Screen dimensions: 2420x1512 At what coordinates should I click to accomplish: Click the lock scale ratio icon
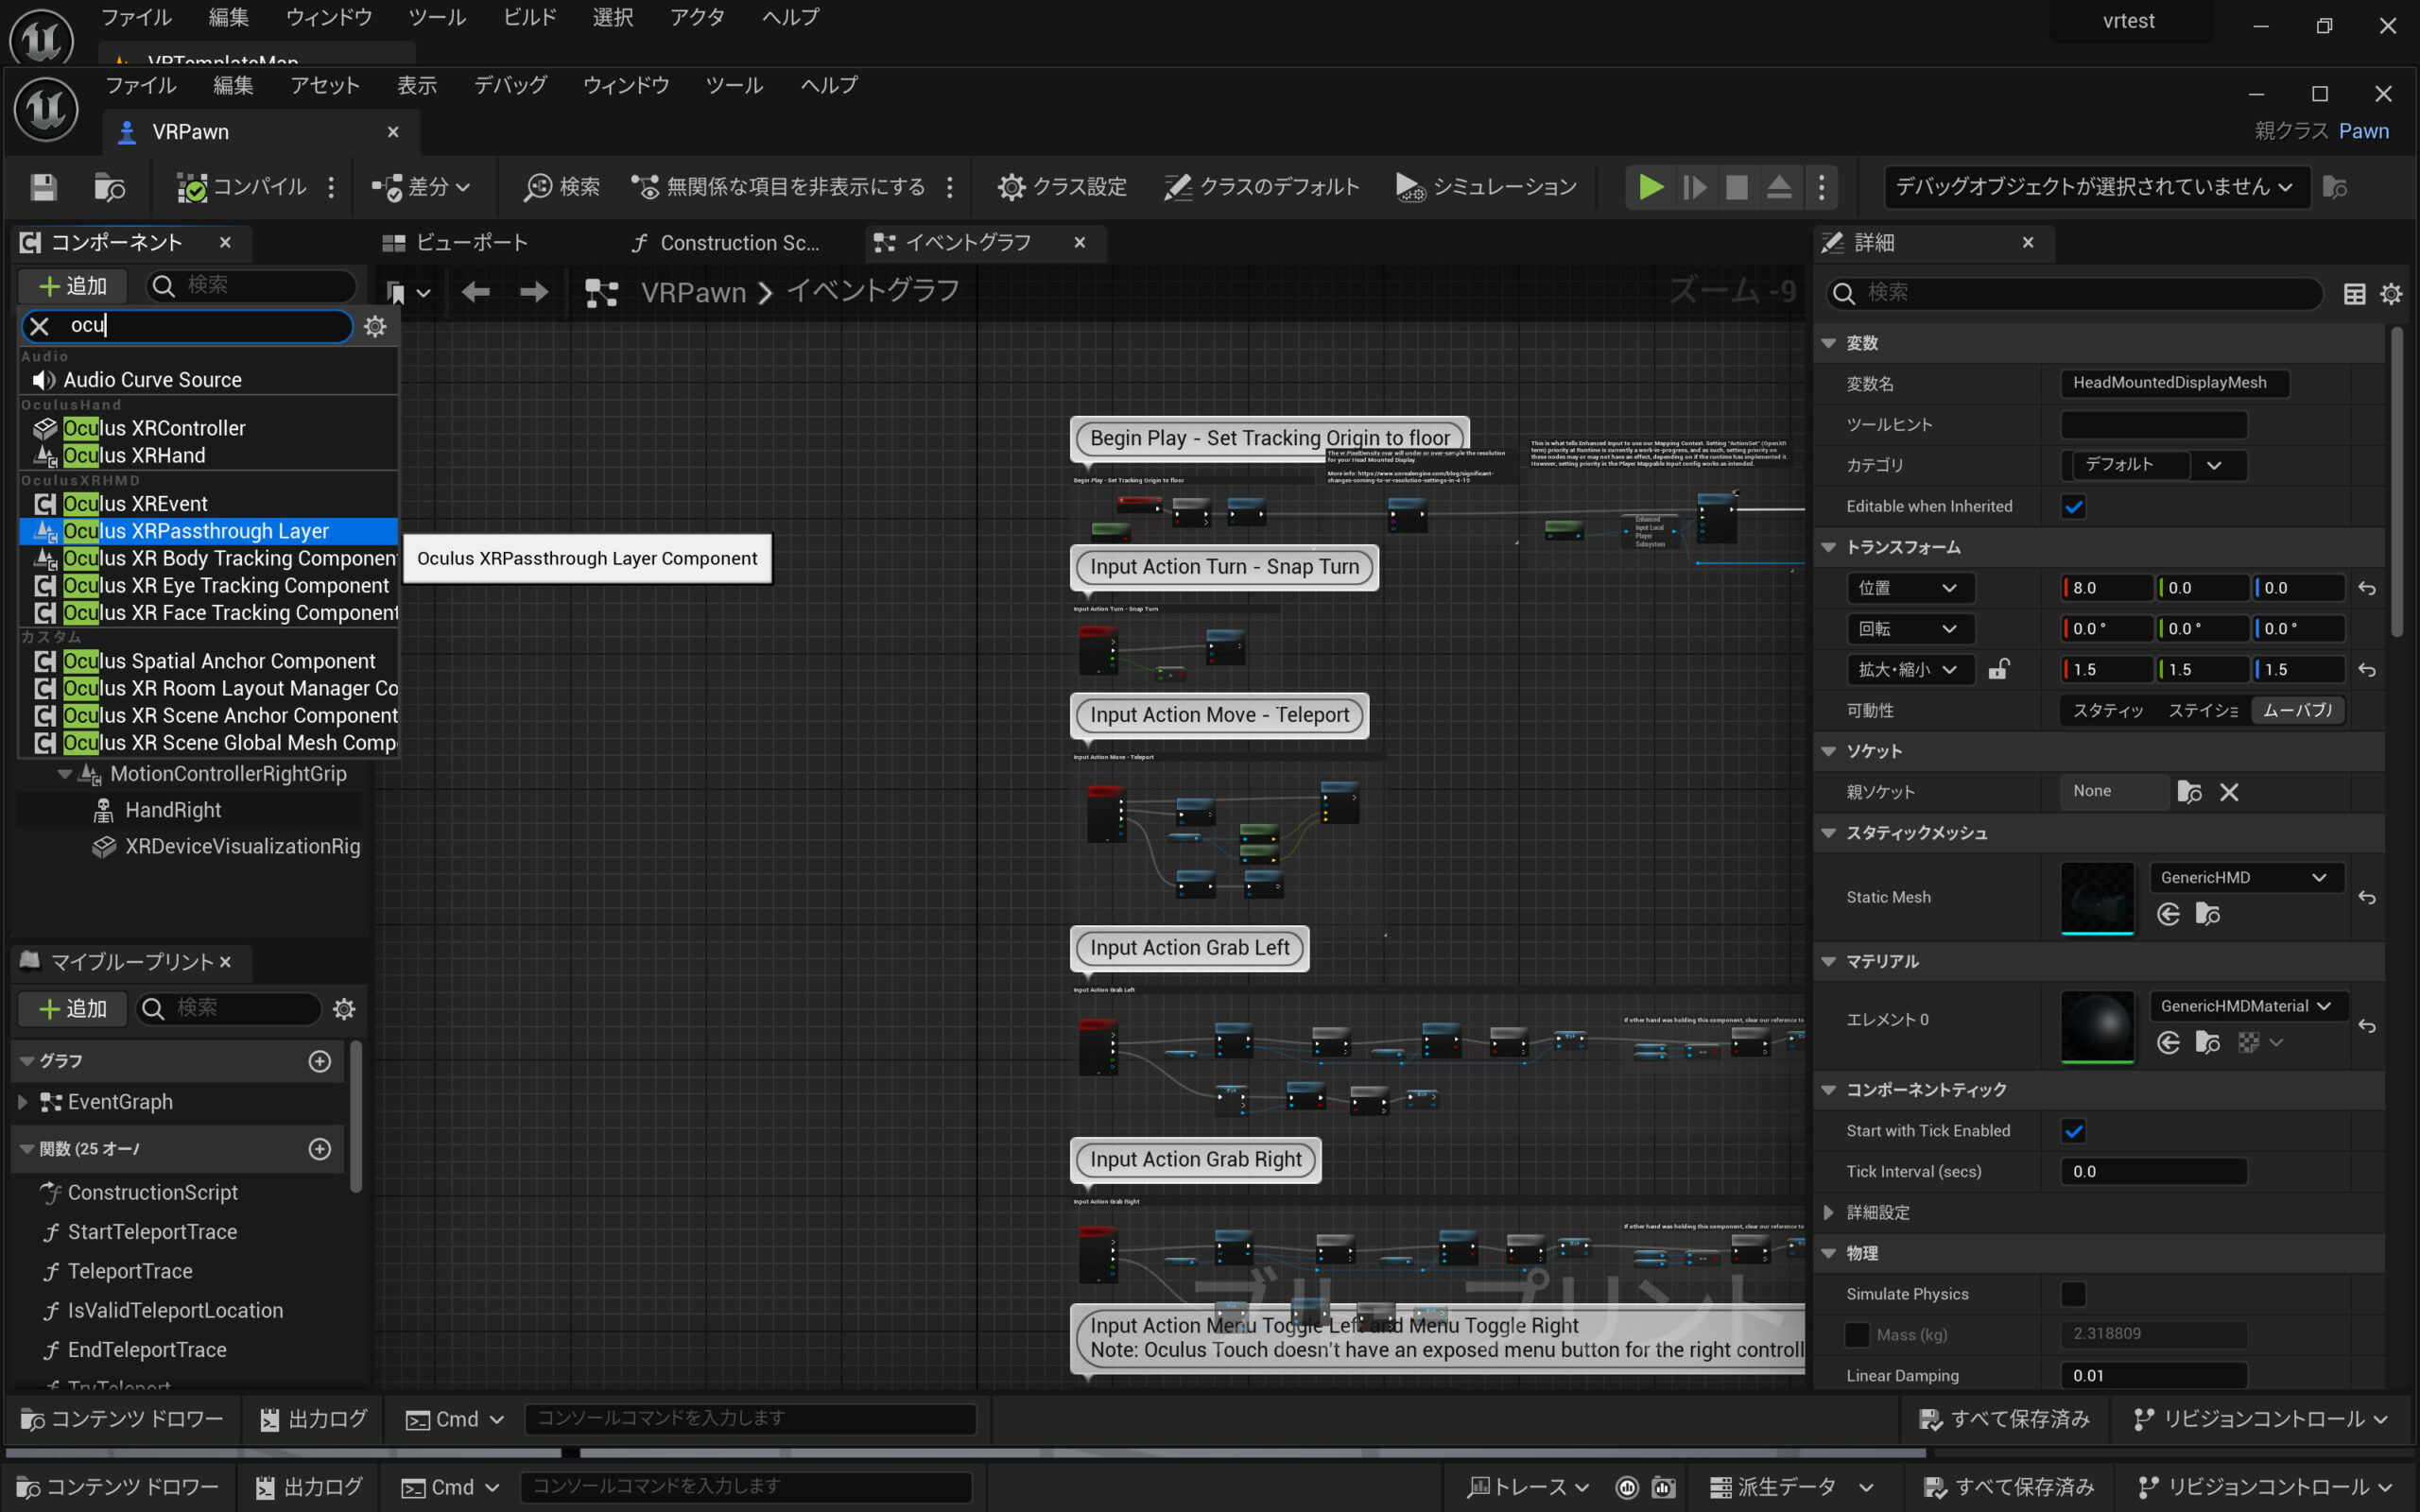[1998, 669]
